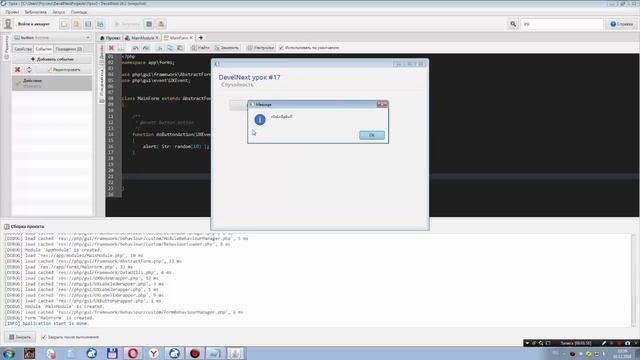The image size is (640, 360).
Task: Switch to the Поведения tab
Action: (69, 49)
